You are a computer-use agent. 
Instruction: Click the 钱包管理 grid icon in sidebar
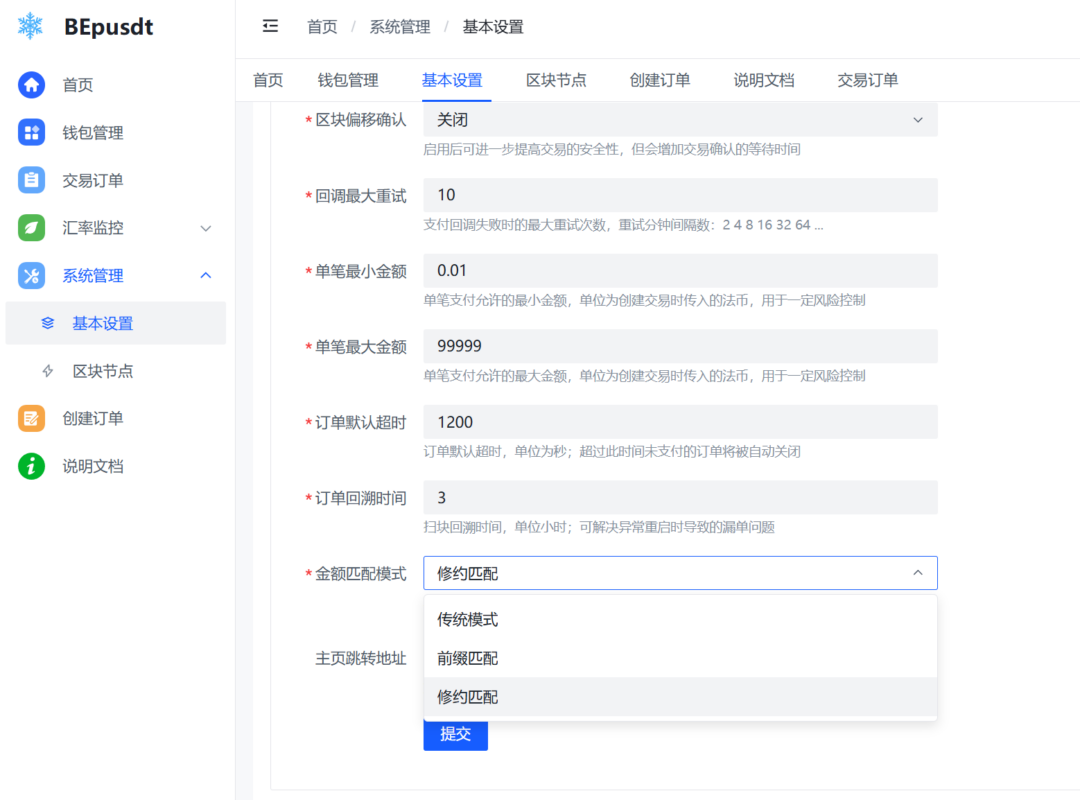[31, 132]
